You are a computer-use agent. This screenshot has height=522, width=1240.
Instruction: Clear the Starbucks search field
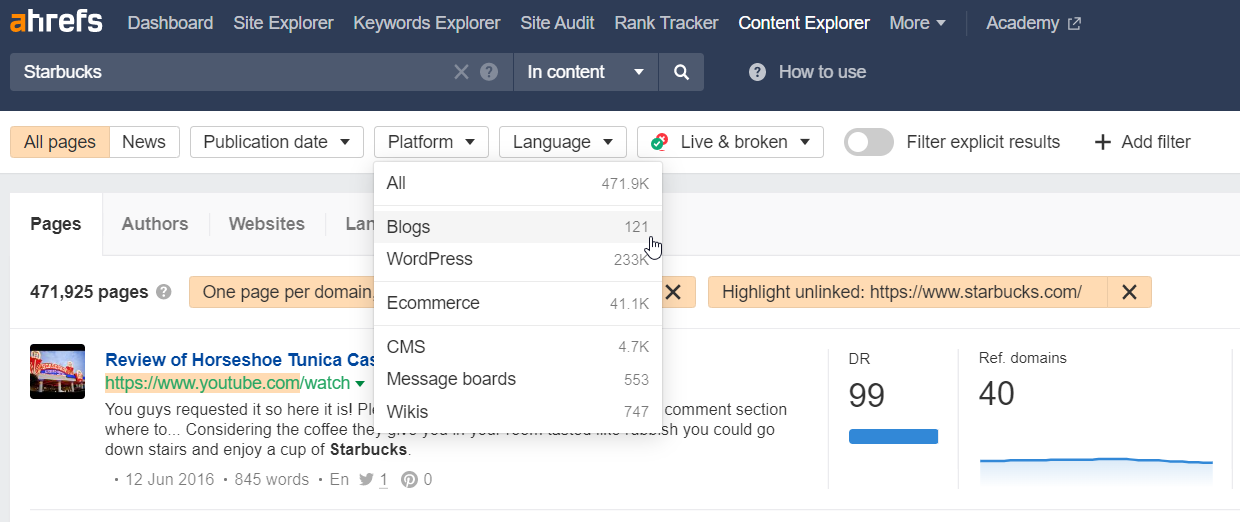pyautogui.click(x=461, y=72)
